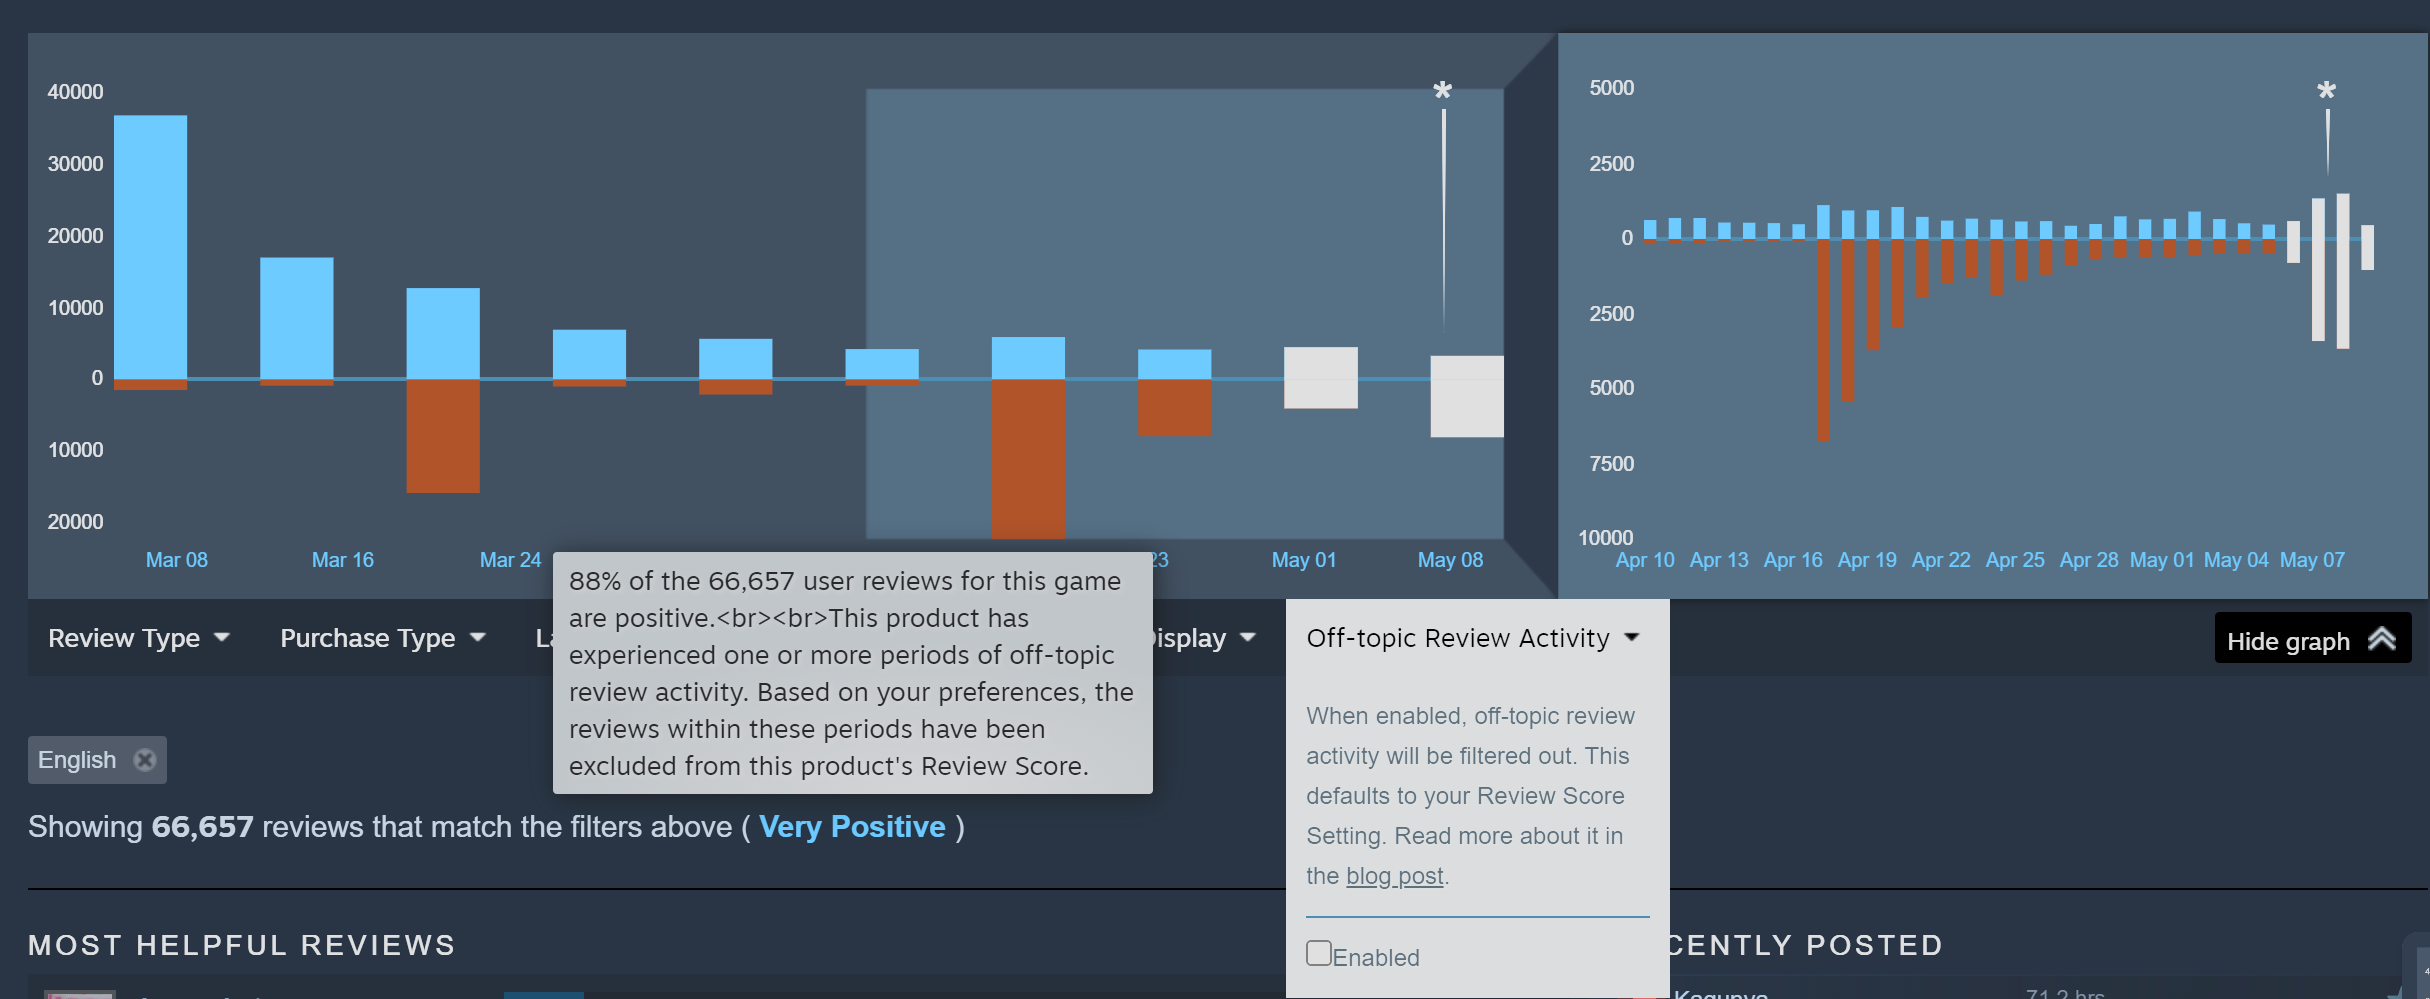Image resolution: width=2430 pixels, height=999 pixels.
Task: Click the asterisk marker on the left graph
Action: click(x=1442, y=91)
